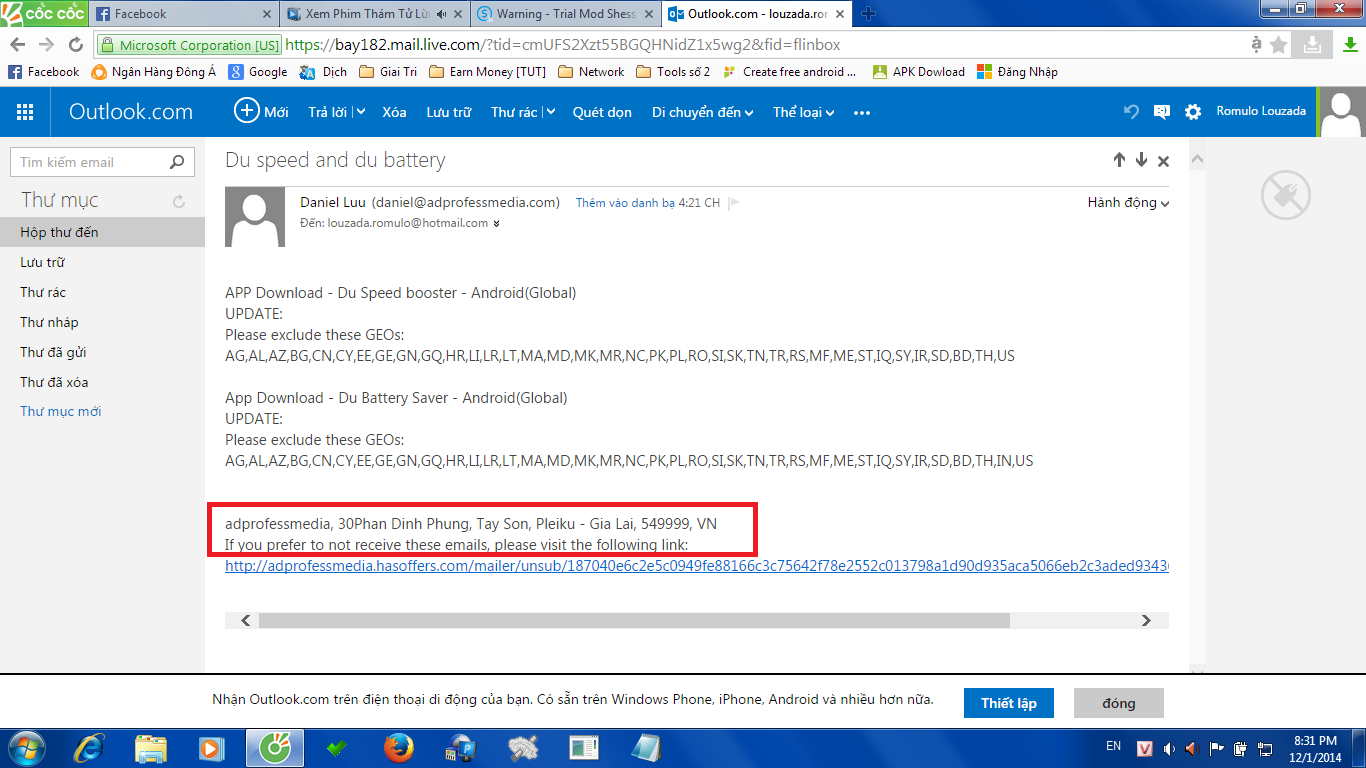
Task: Switch to the Facebook browser tab
Action: coord(183,14)
